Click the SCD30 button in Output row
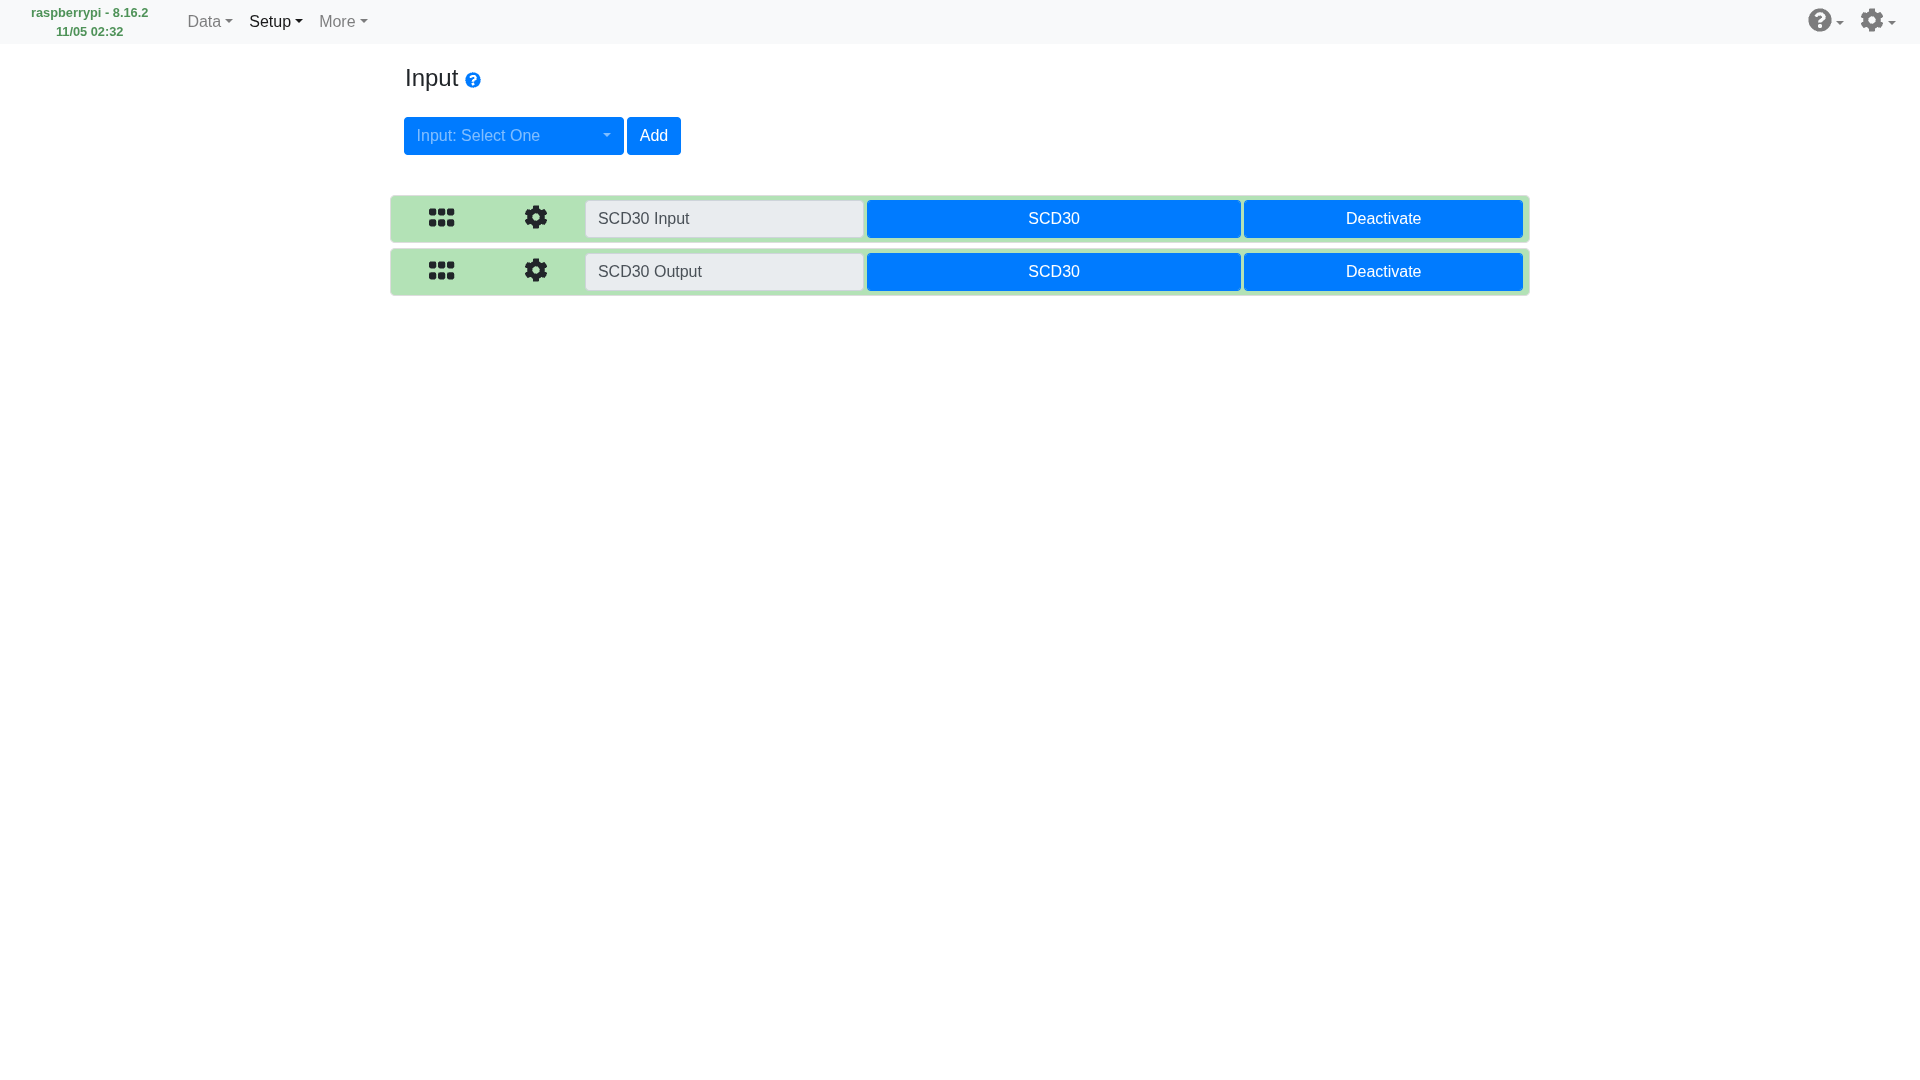Image resolution: width=1920 pixels, height=1080 pixels. point(1053,272)
